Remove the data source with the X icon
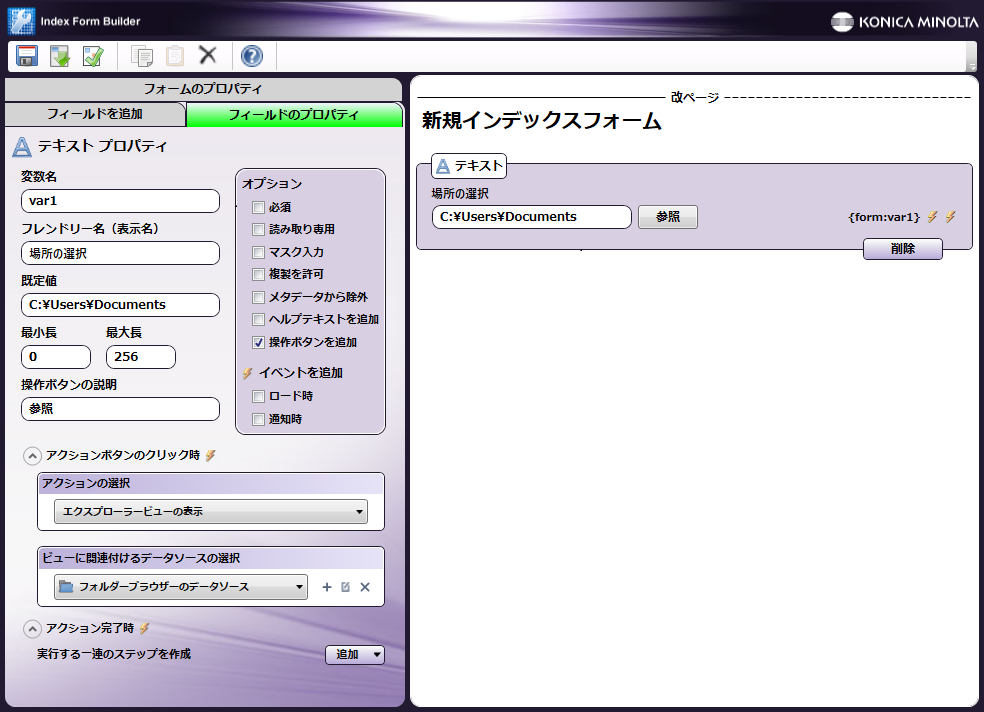The height and width of the screenshot is (712, 984). click(364, 587)
